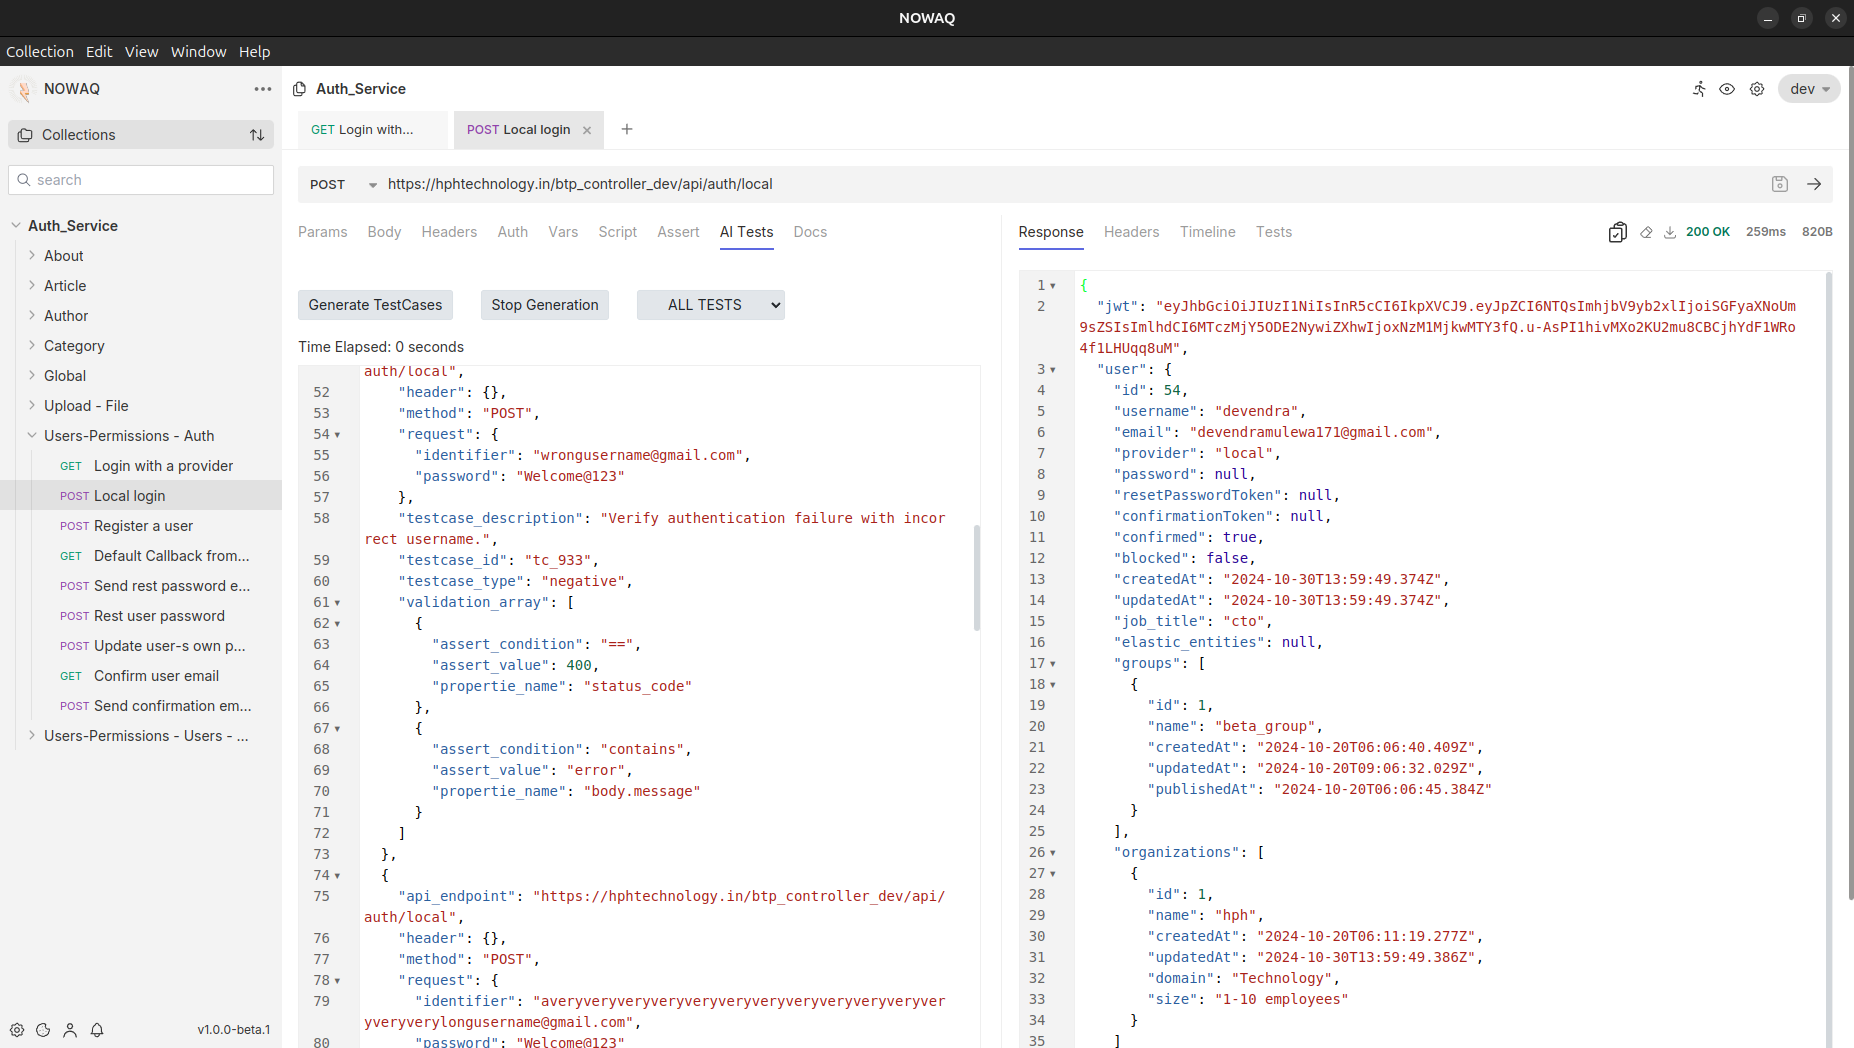Screen dimensions: 1854x1048
Task: Click the NOWAQ logo icon in sidebar
Action: click(23, 89)
